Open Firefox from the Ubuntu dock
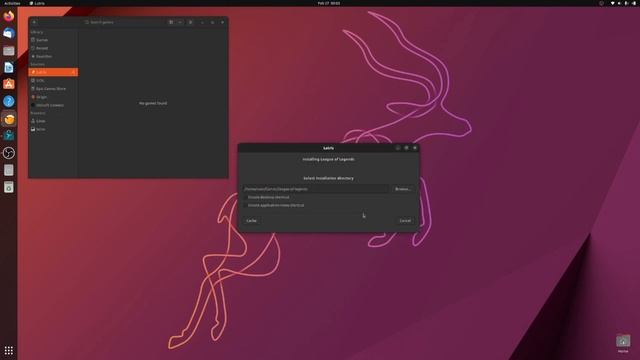Viewport: 640px width, 360px height. 9,16
